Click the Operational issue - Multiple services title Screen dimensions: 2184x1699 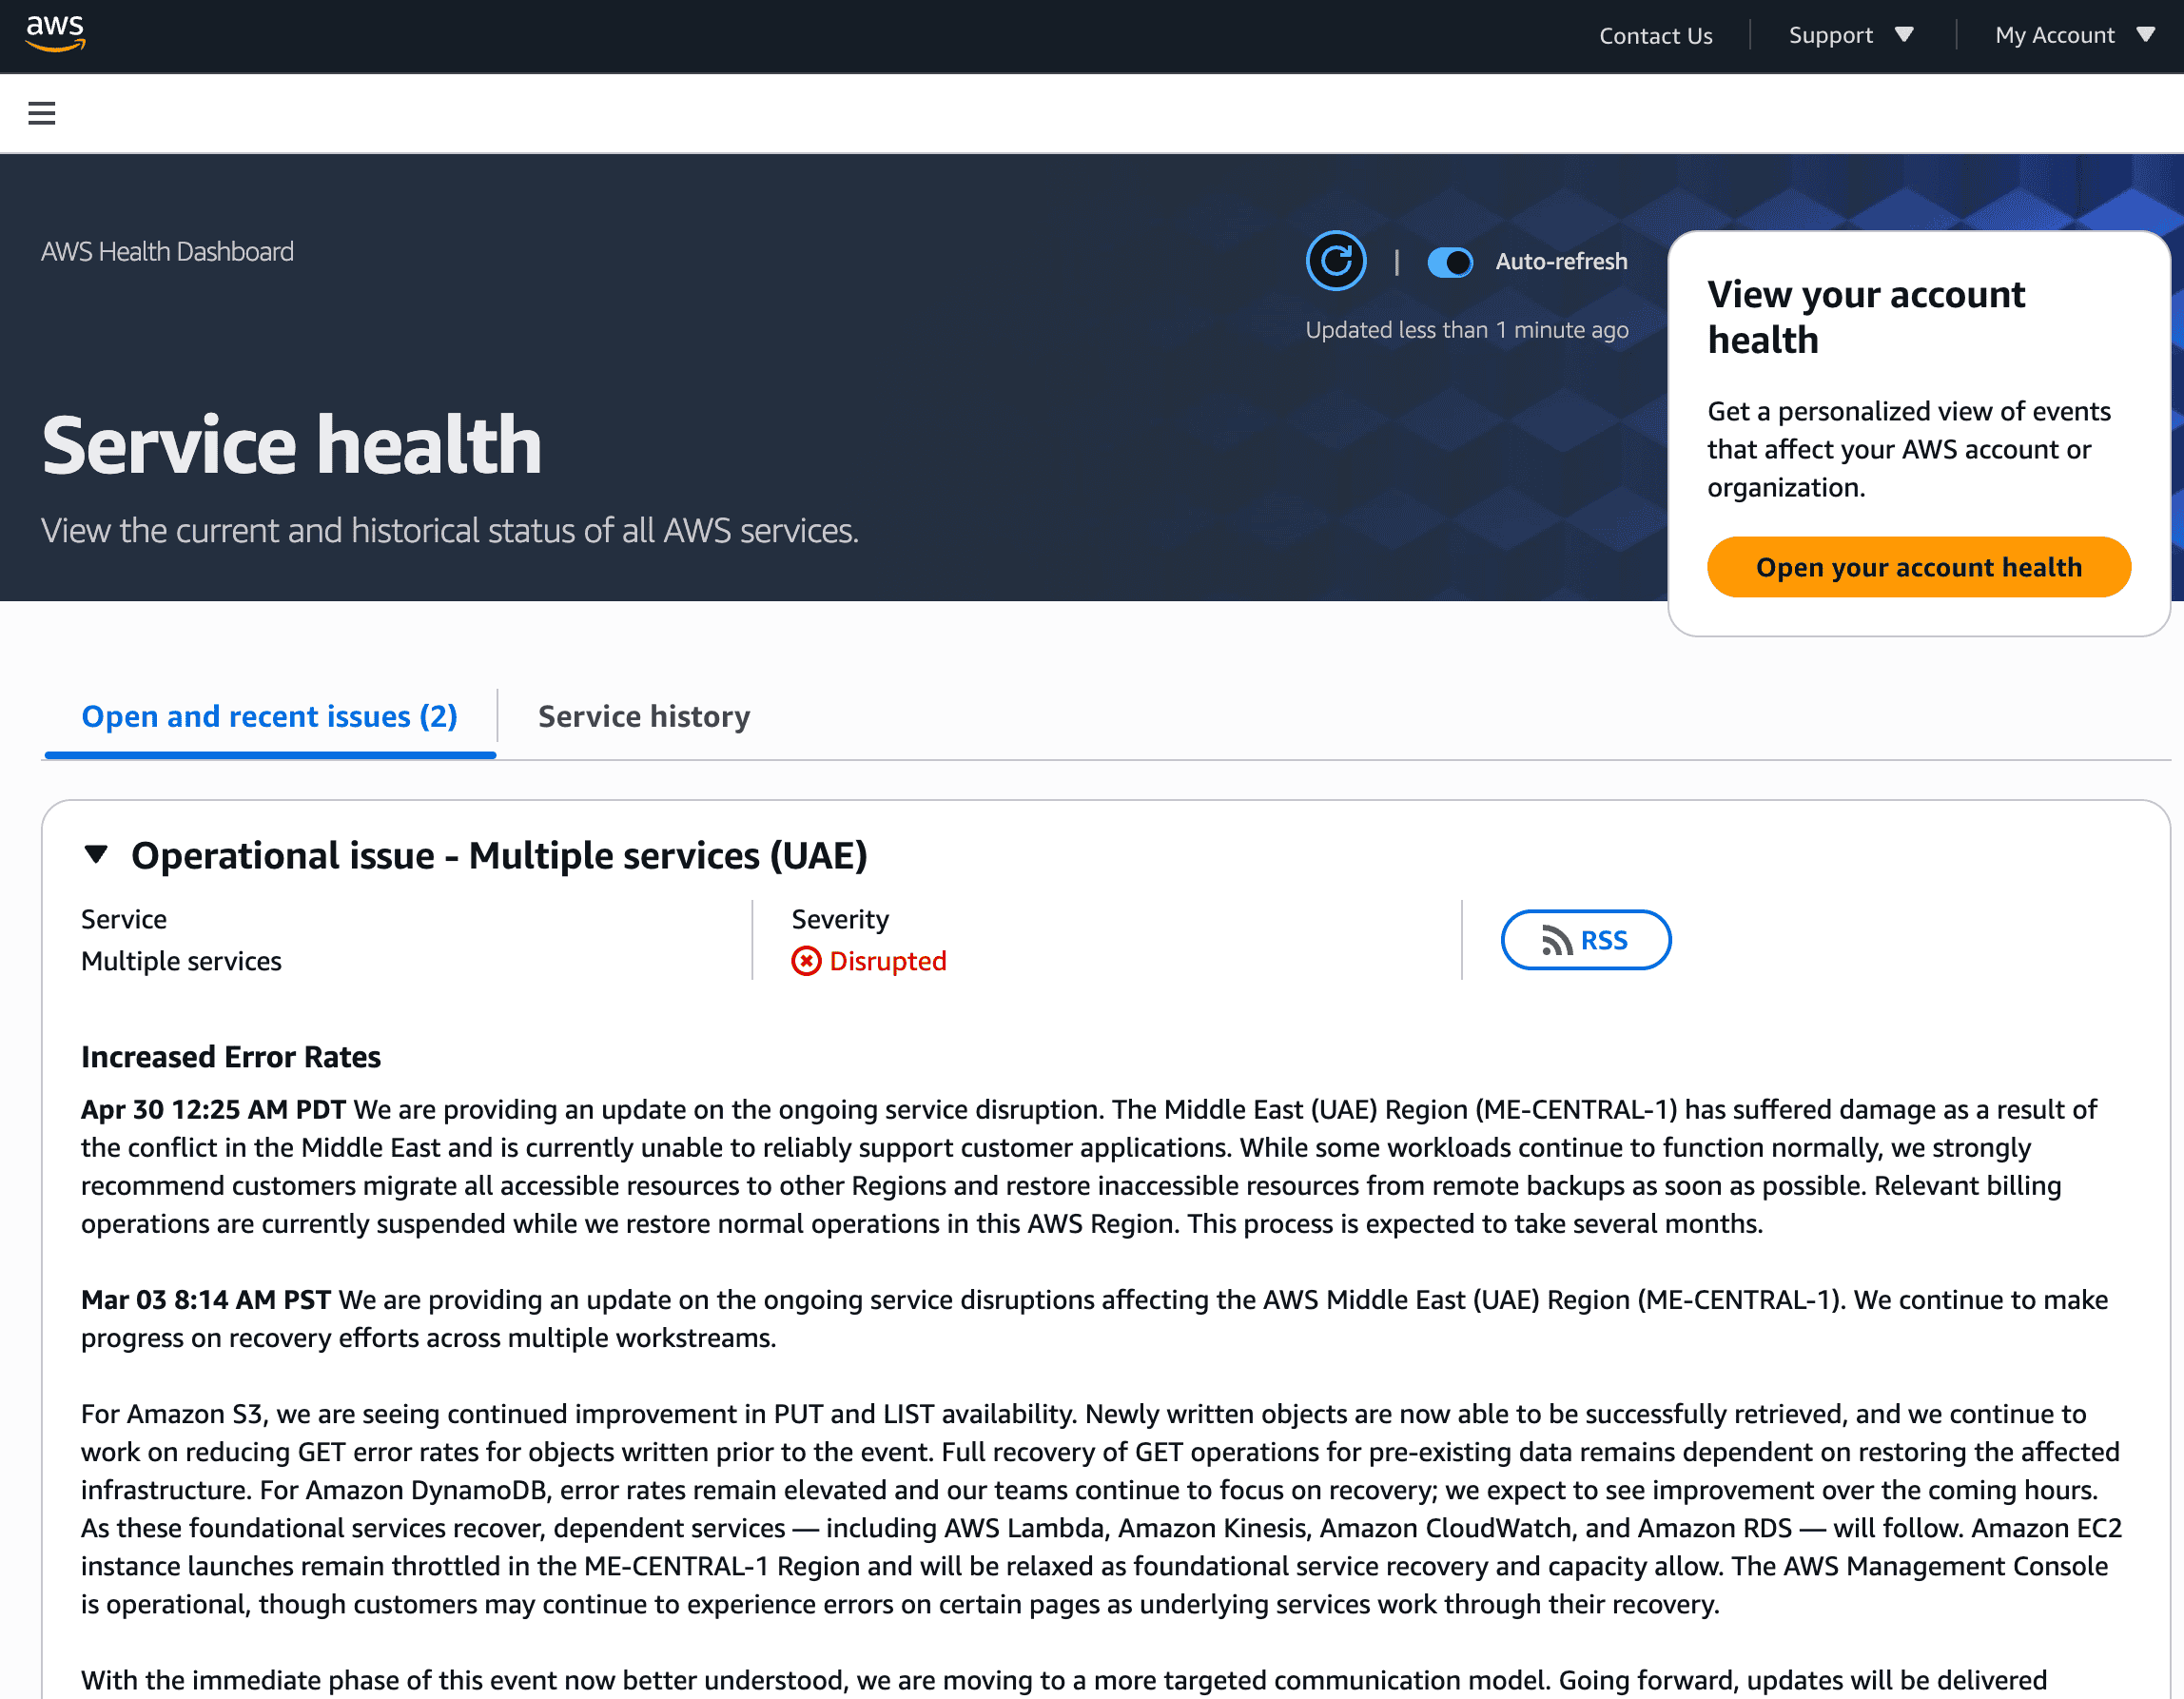point(499,856)
